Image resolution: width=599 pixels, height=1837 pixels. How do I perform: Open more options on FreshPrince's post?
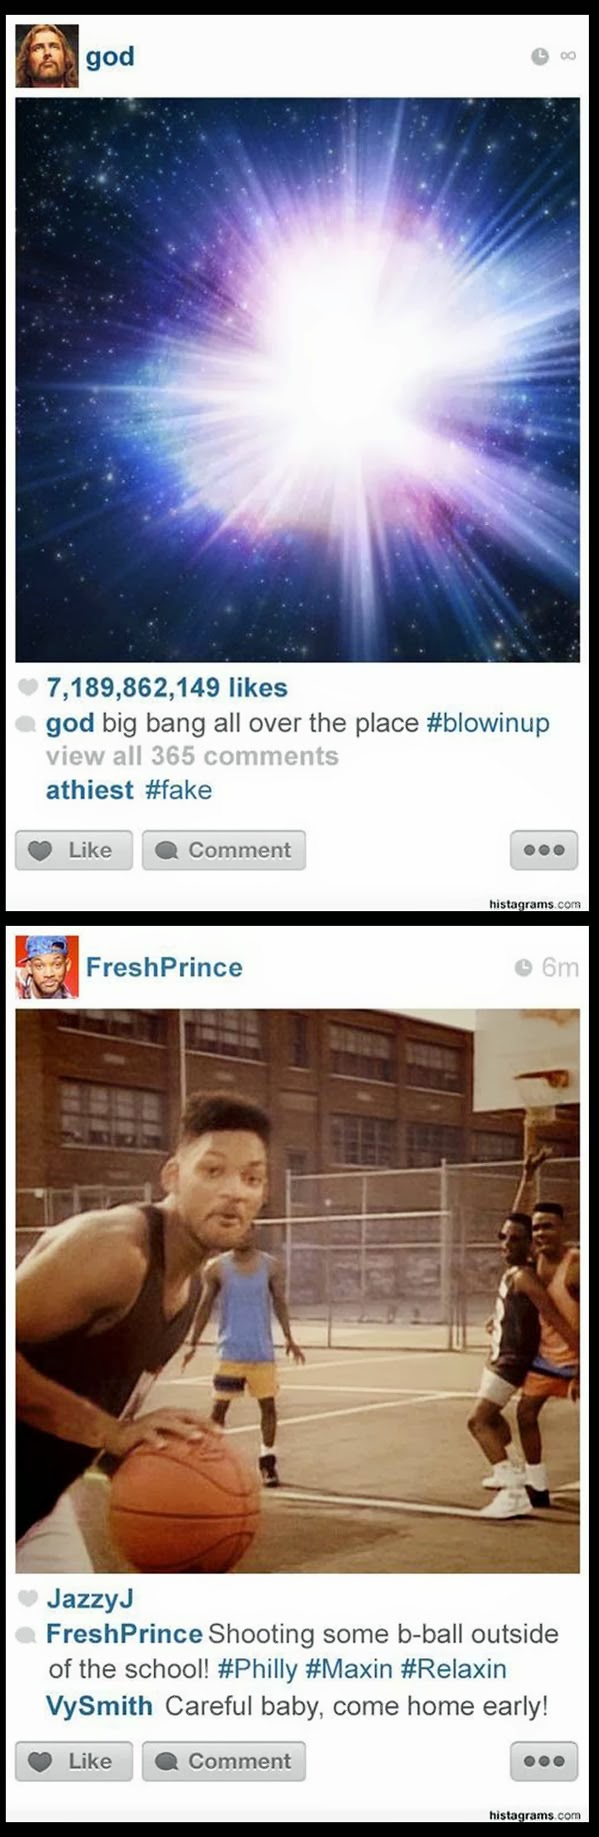(544, 1761)
